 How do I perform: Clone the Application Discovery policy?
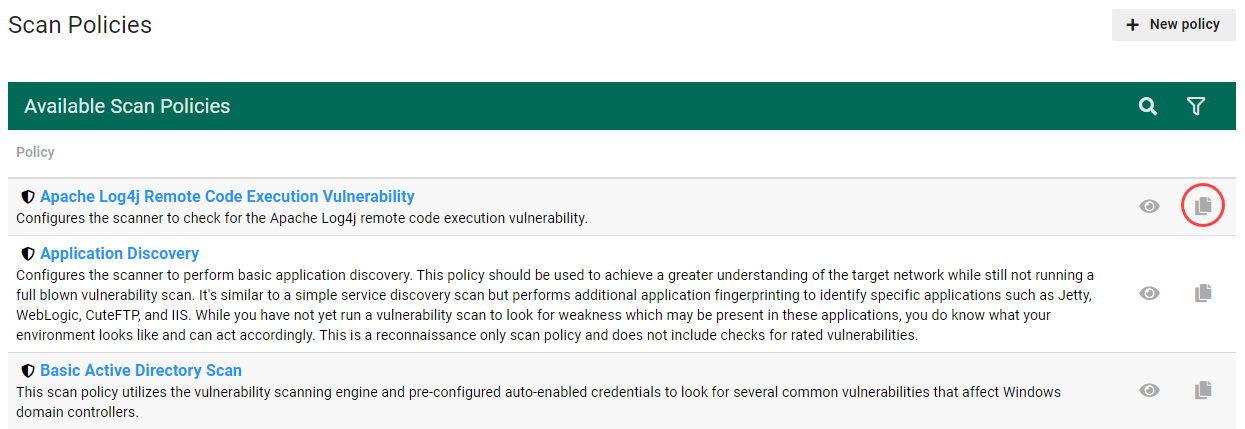(1204, 293)
